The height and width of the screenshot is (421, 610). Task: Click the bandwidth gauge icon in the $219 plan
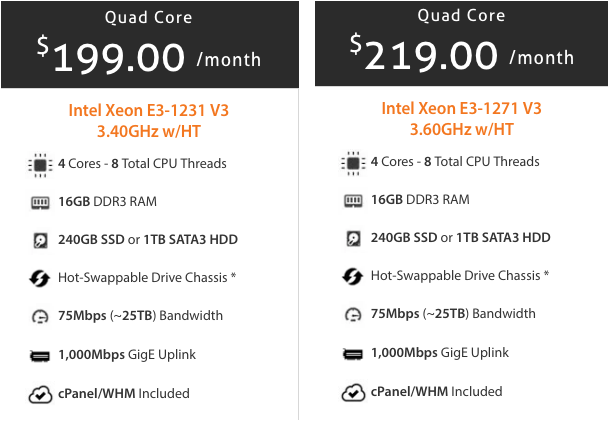click(x=353, y=314)
